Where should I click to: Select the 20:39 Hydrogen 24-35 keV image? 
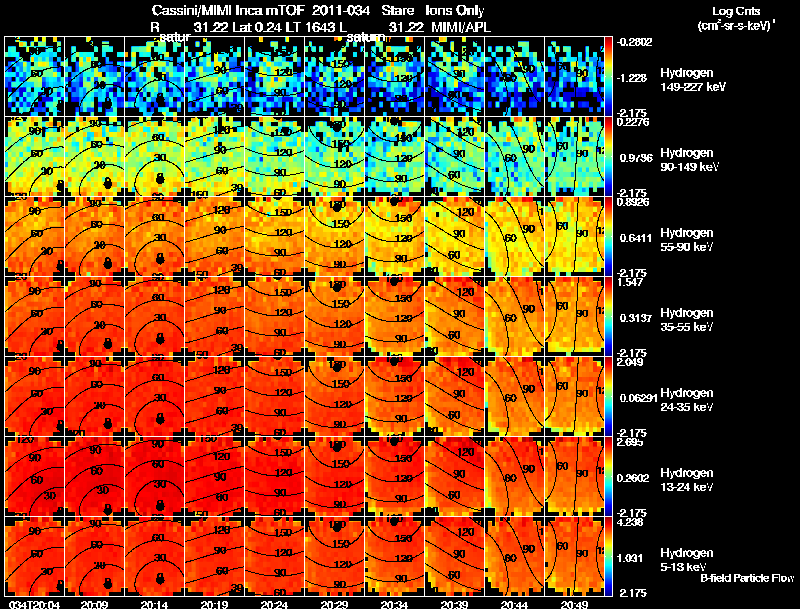click(455, 396)
